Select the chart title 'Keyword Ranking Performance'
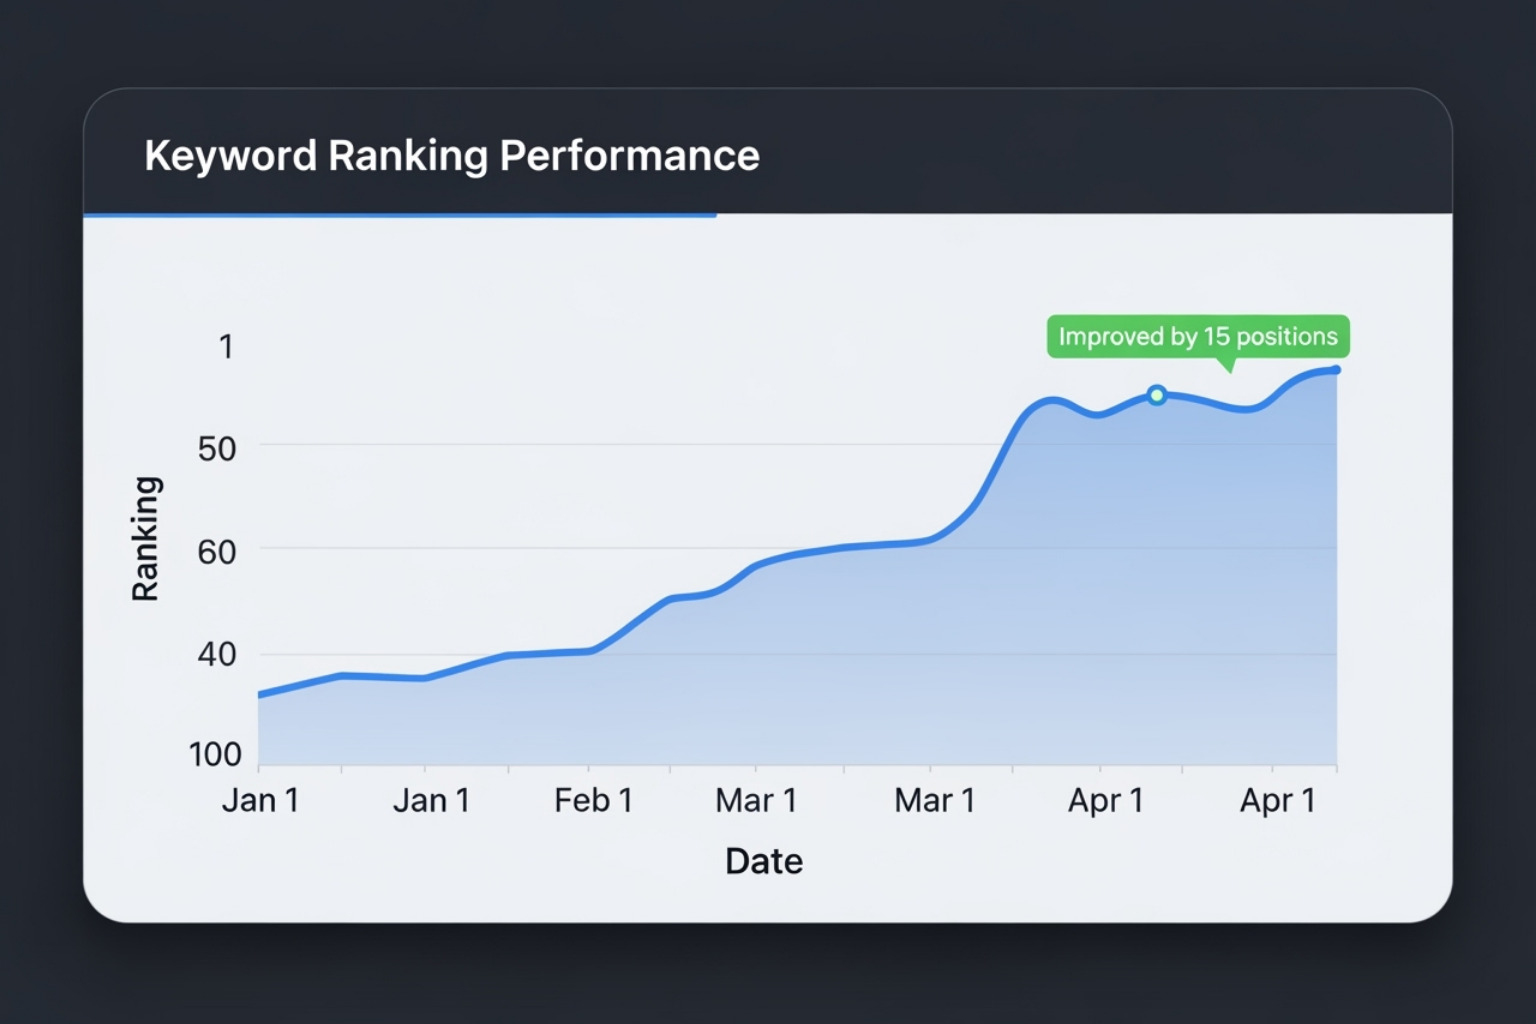 [x=452, y=154]
